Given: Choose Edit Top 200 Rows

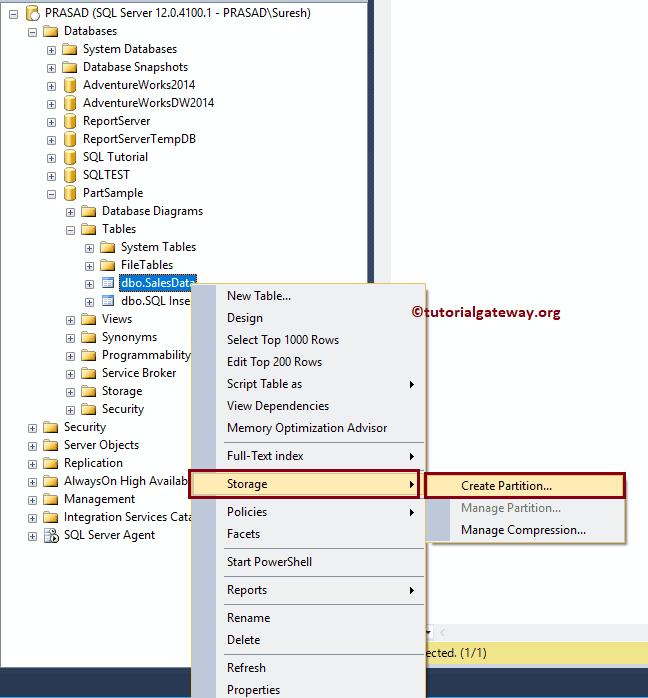Looking at the screenshot, I should (309, 362).
